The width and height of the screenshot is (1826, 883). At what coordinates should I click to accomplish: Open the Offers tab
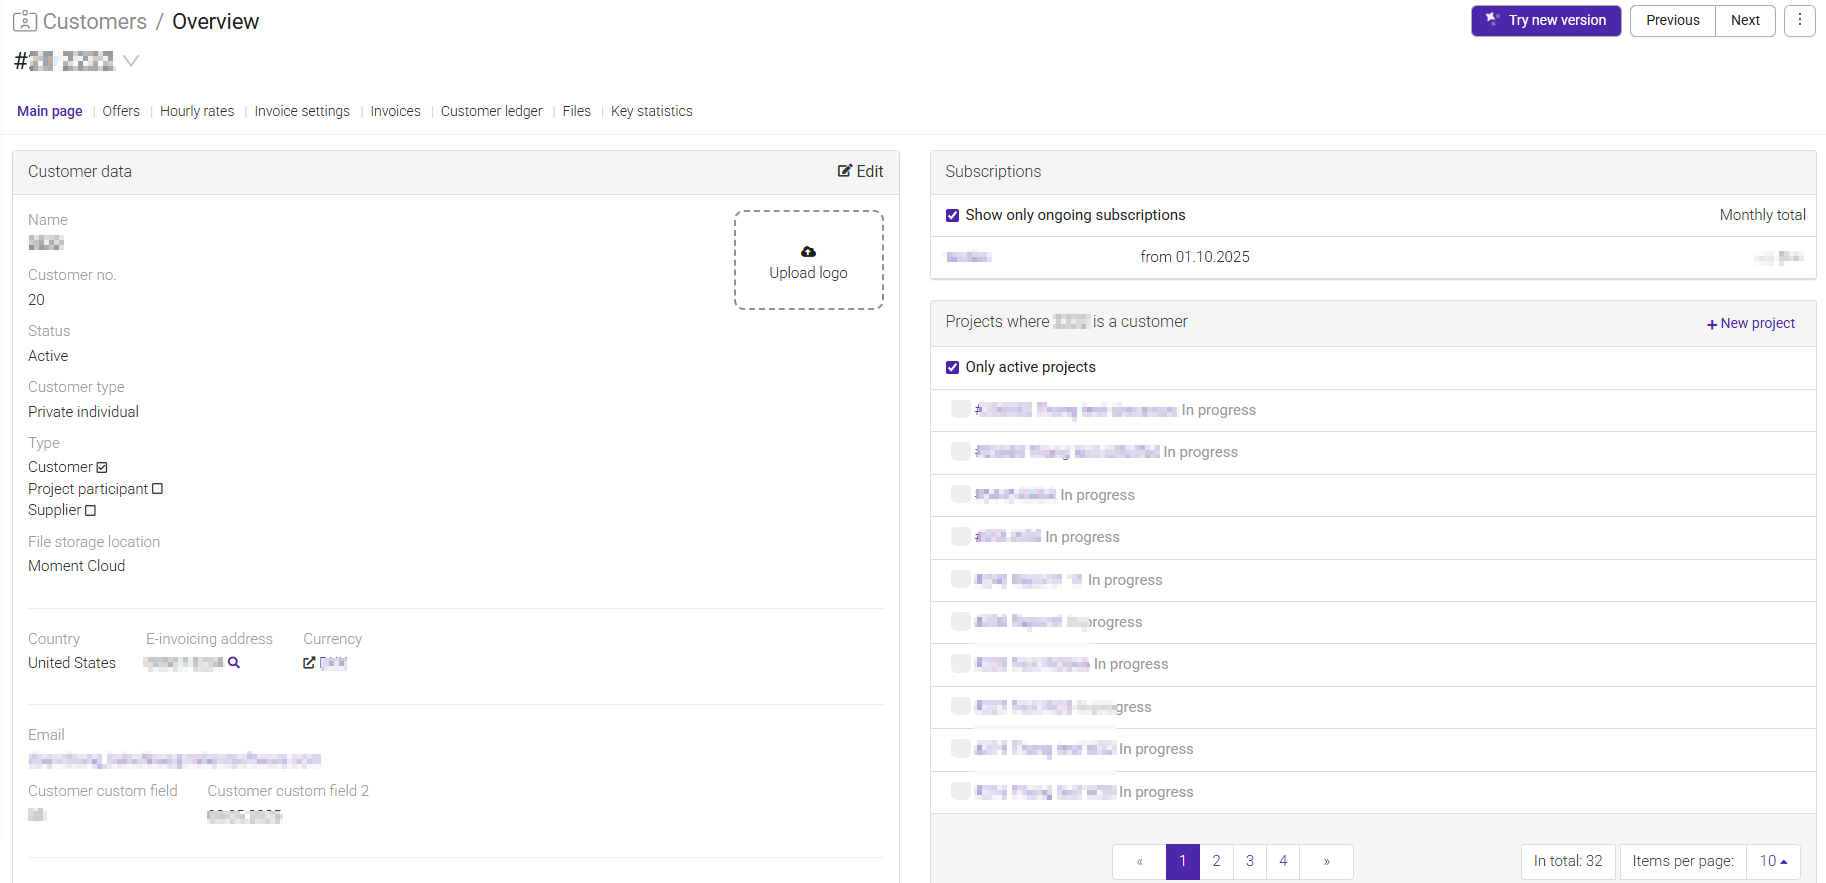coord(121,111)
